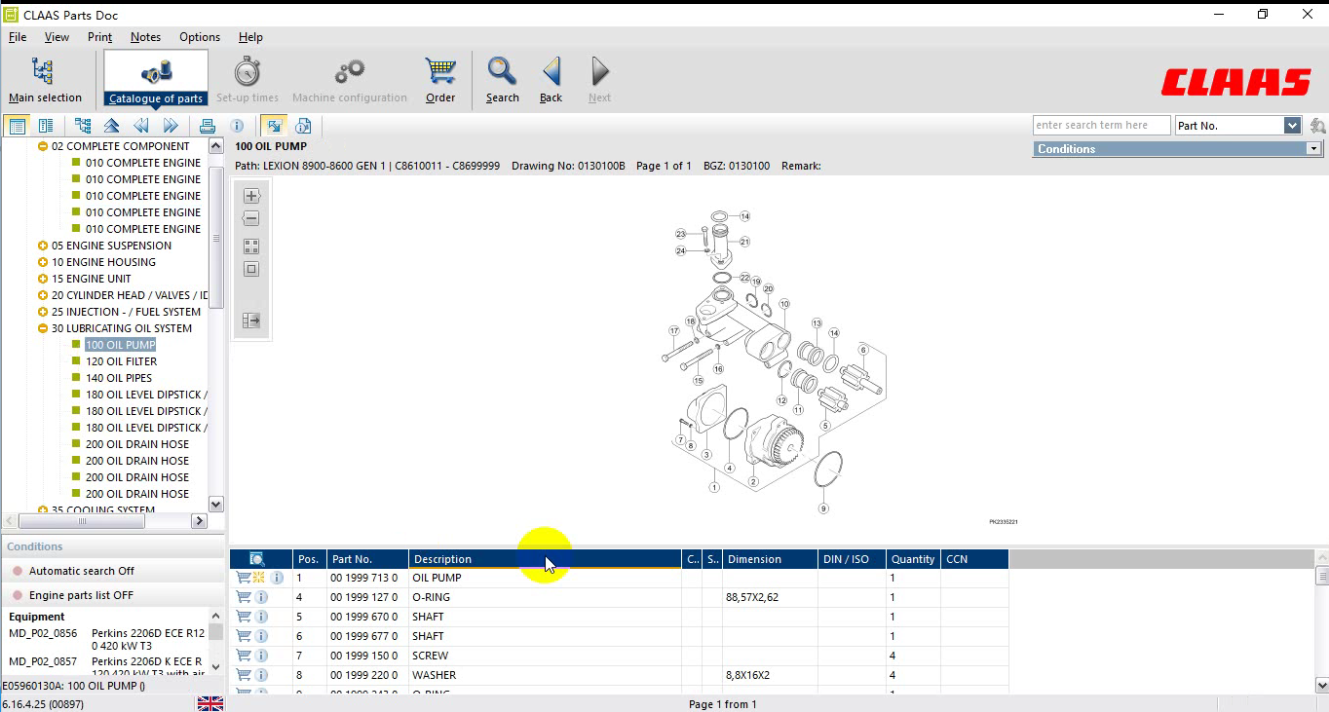Zoom out of the drawing with minus button
Image resolution: width=1329 pixels, height=712 pixels.
pyautogui.click(x=251, y=219)
